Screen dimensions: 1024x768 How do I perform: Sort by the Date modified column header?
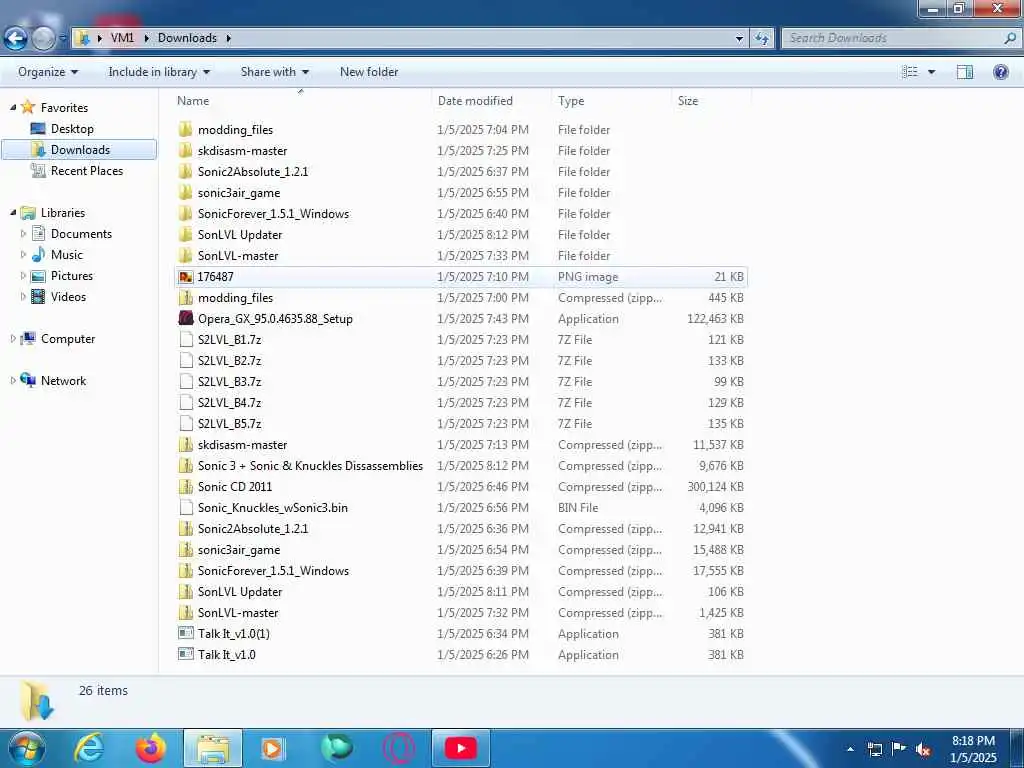(475, 101)
